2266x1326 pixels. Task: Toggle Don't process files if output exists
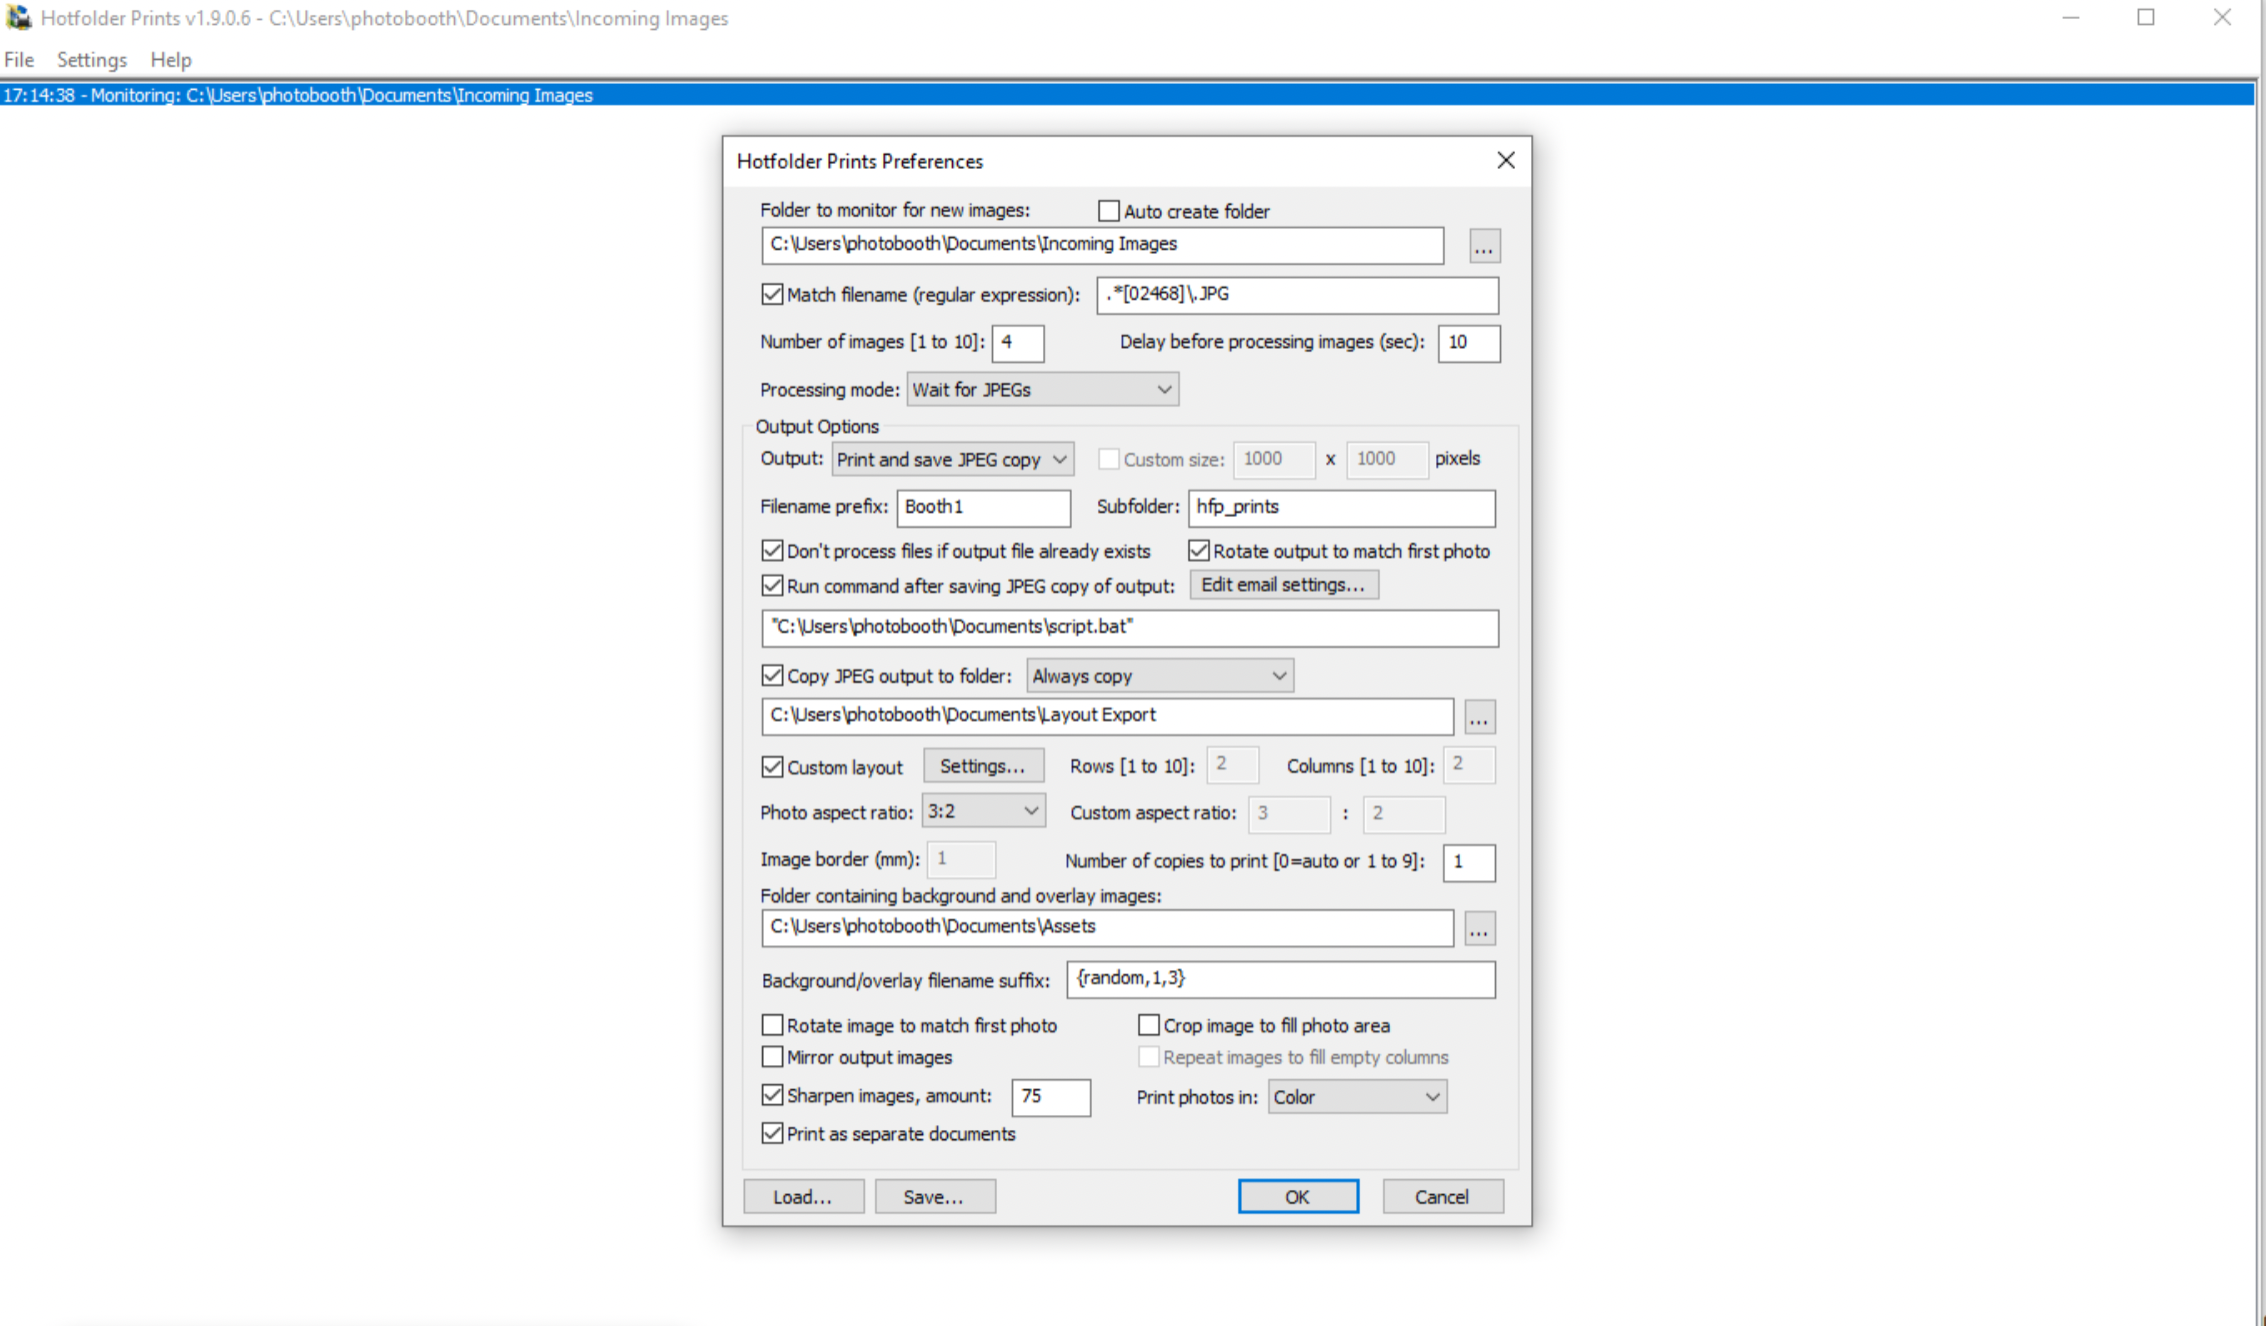(x=772, y=551)
